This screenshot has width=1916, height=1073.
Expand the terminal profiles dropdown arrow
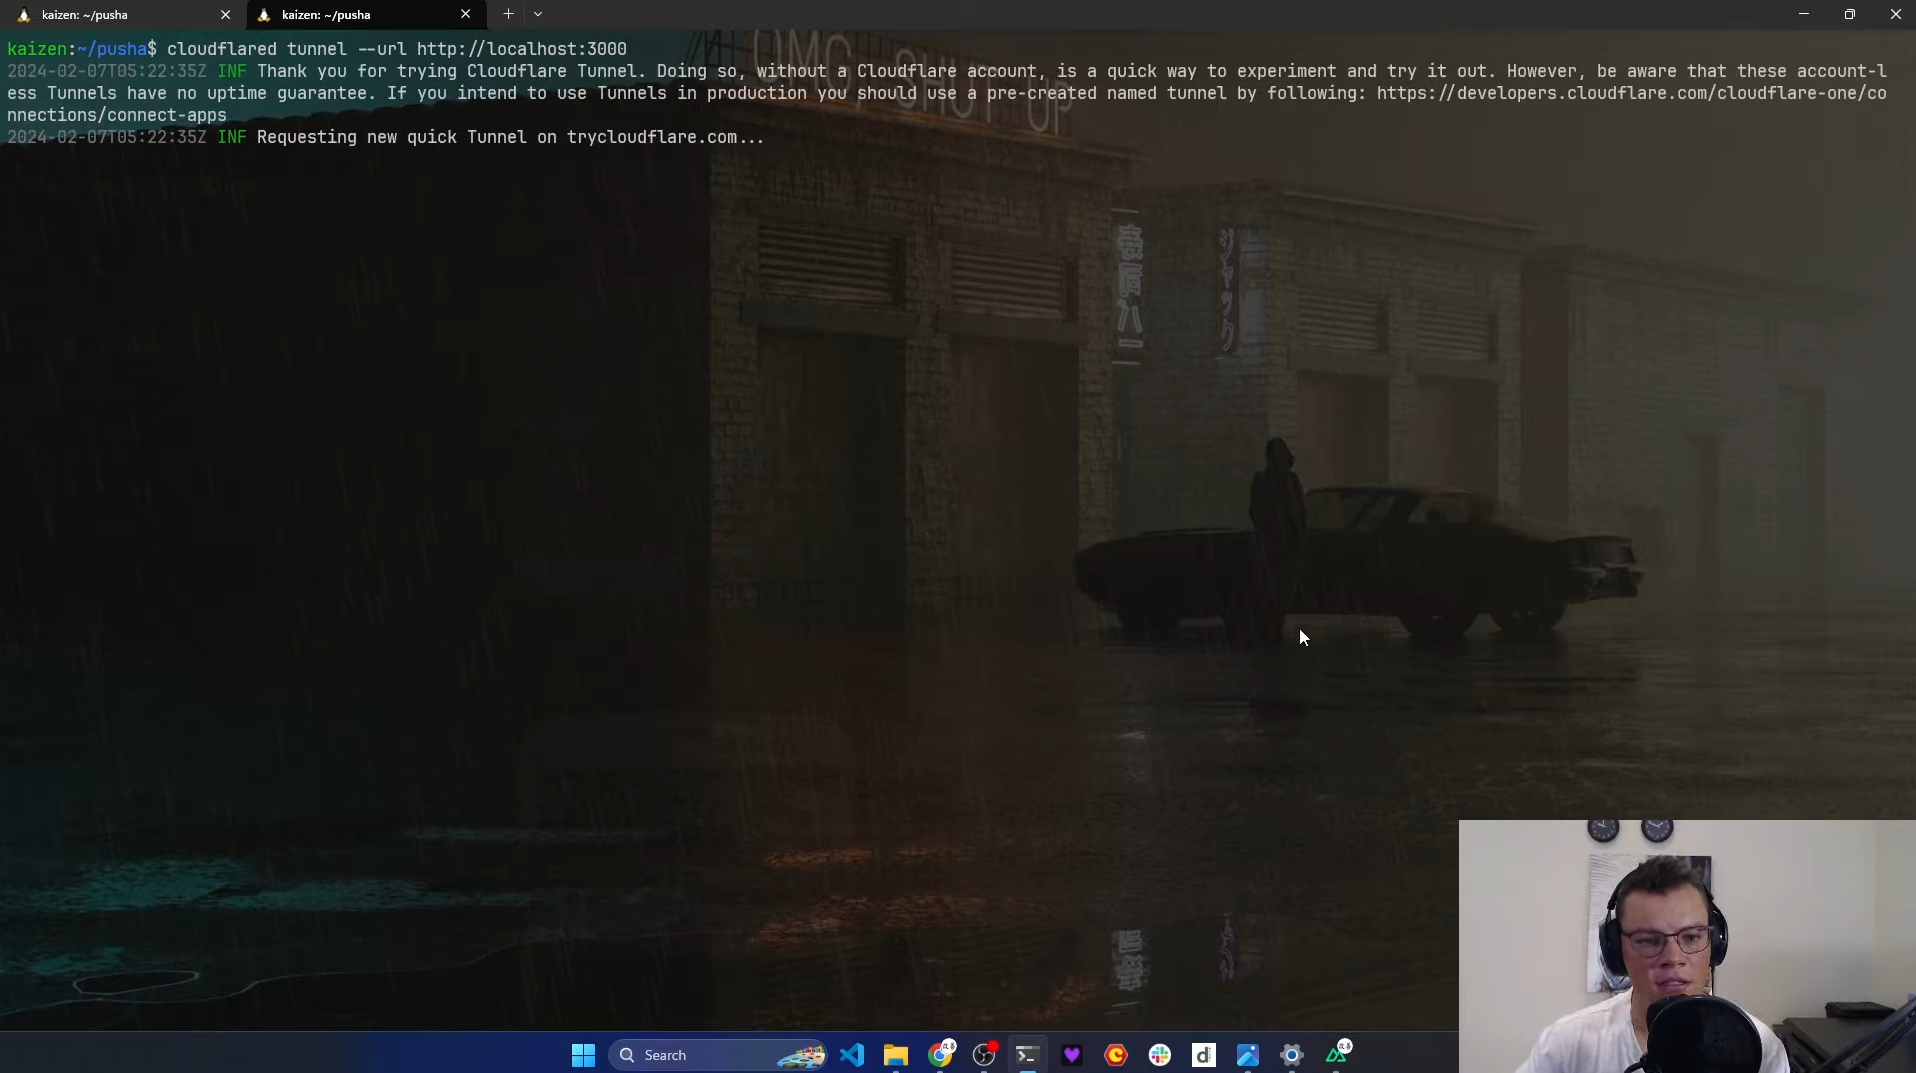(x=538, y=14)
